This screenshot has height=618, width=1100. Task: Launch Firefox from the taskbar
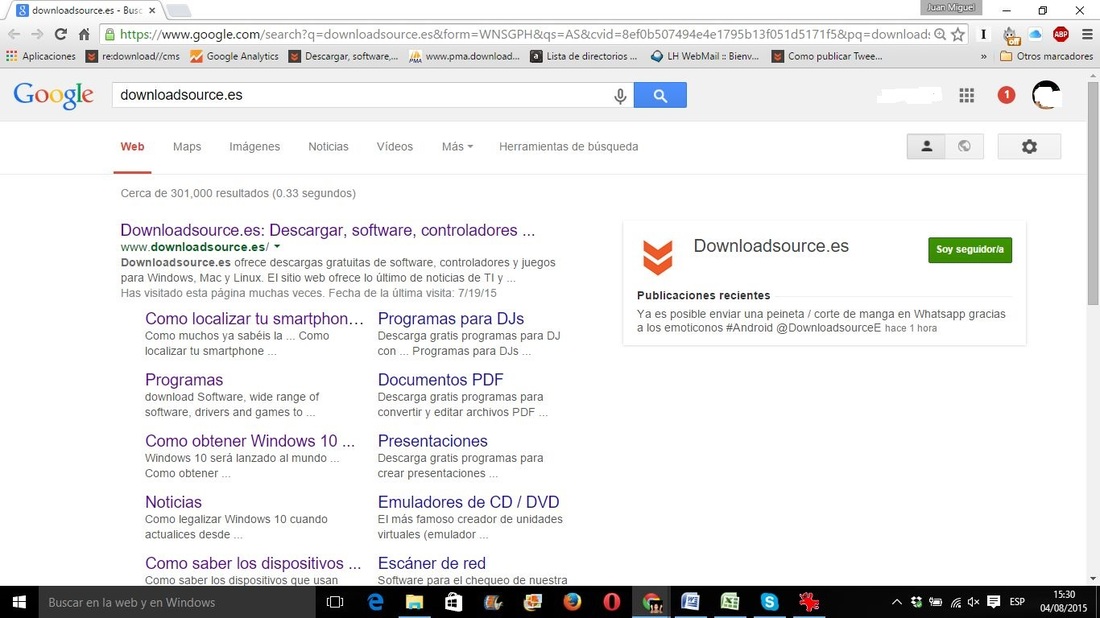[x=572, y=602]
